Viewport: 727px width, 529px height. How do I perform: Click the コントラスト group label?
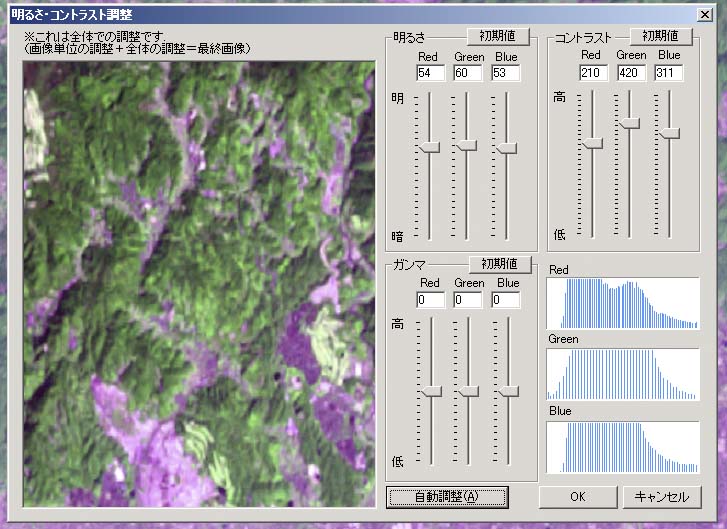coord(583,38)
